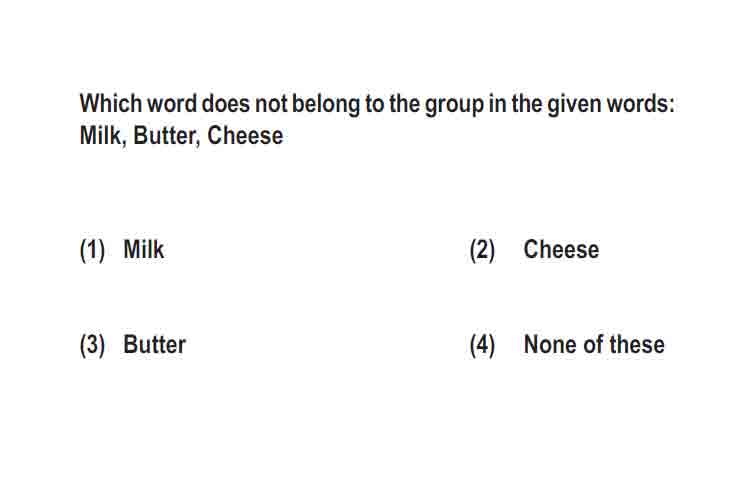Click the (4) option number
This screenshot has width=750, height=500.
point(482,345)
